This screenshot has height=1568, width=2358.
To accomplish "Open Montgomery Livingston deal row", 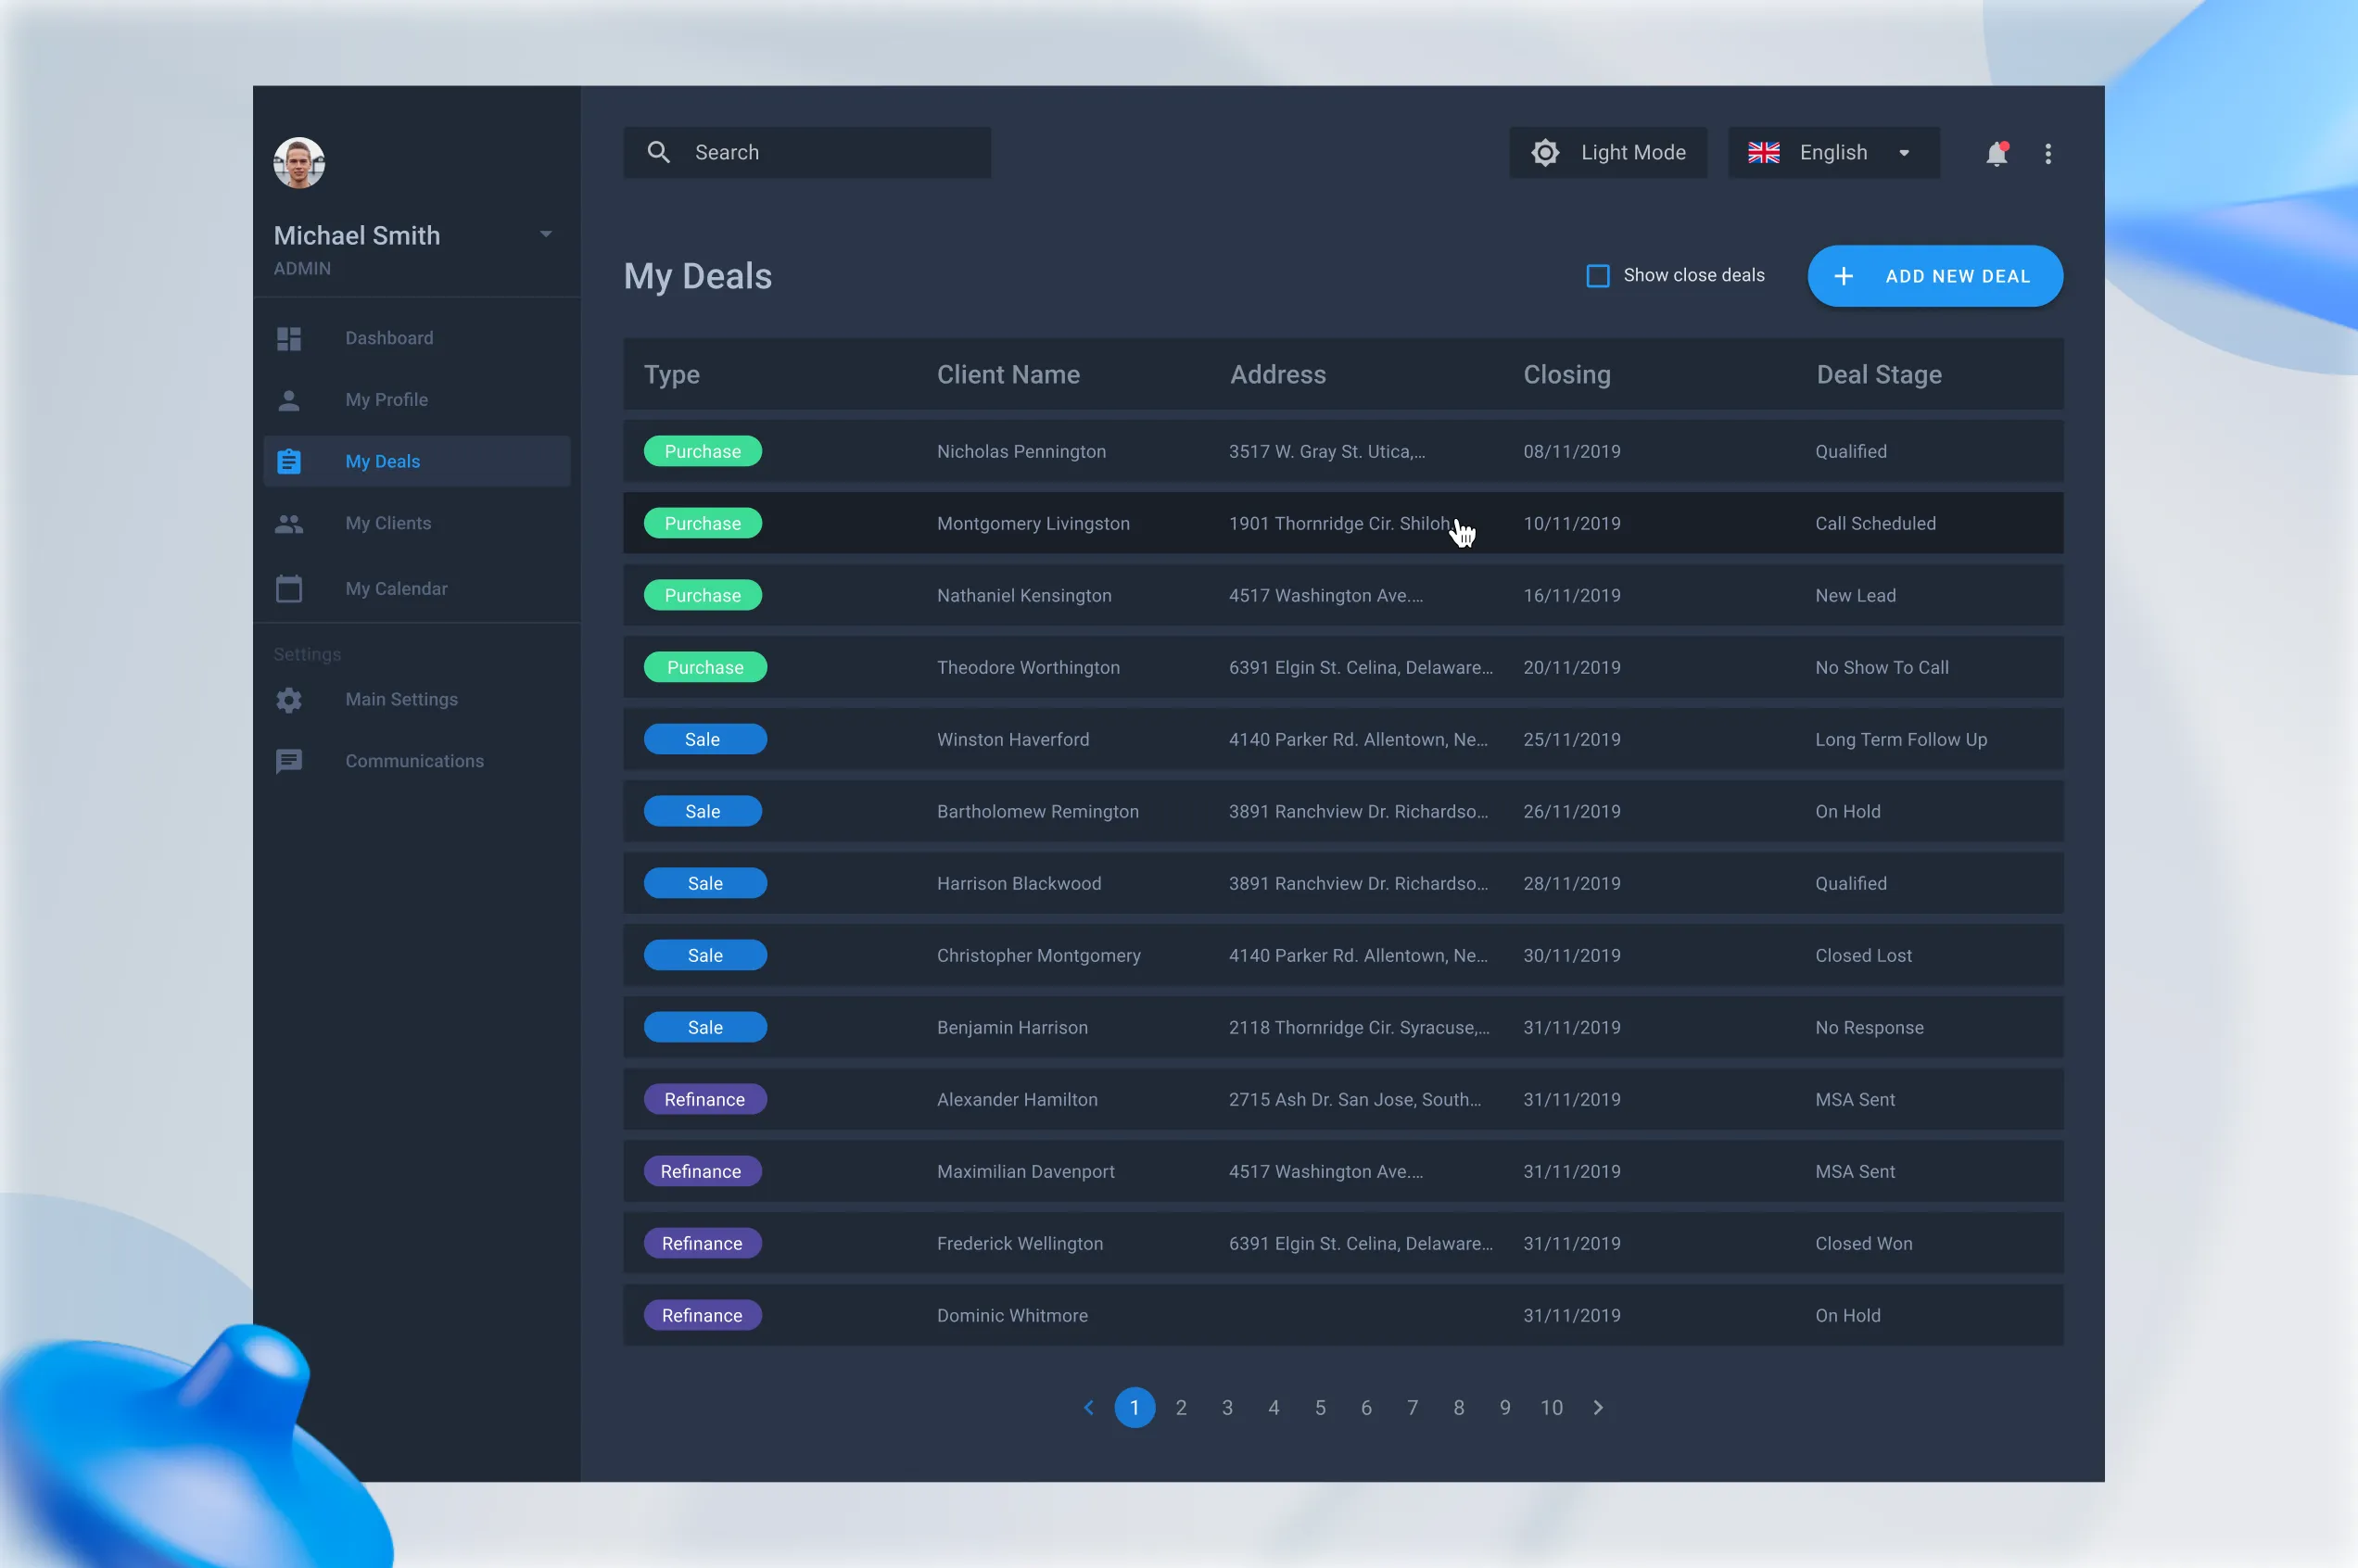I will coord(1033,523).
